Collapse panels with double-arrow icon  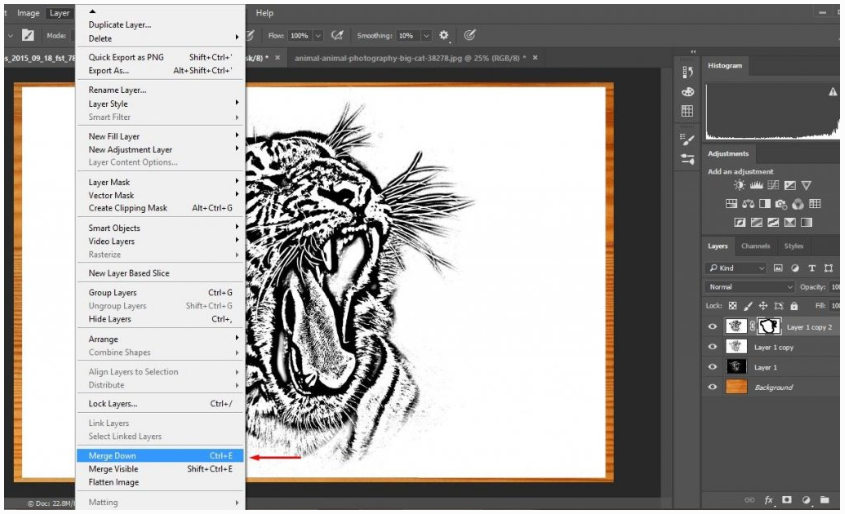[693, 52]
